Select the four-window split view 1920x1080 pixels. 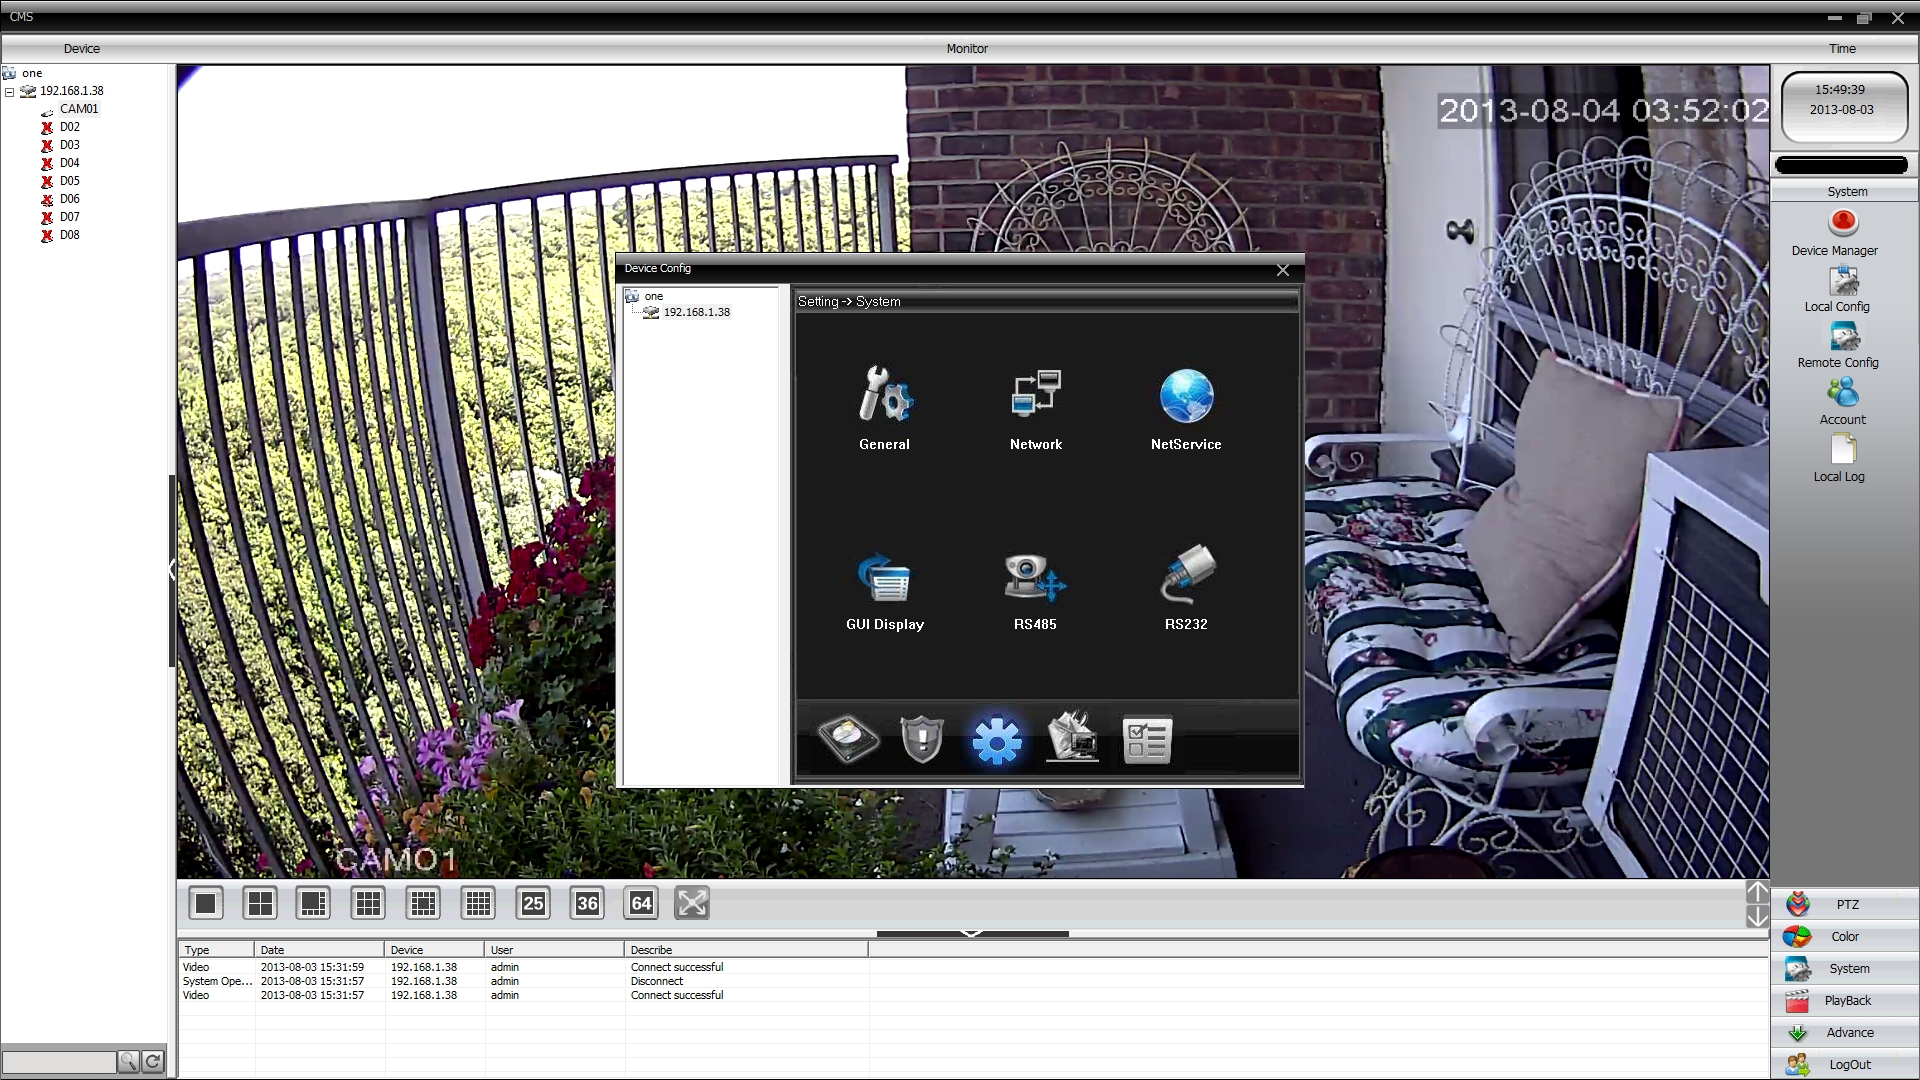pyautogui.click(x=260, y=904)
